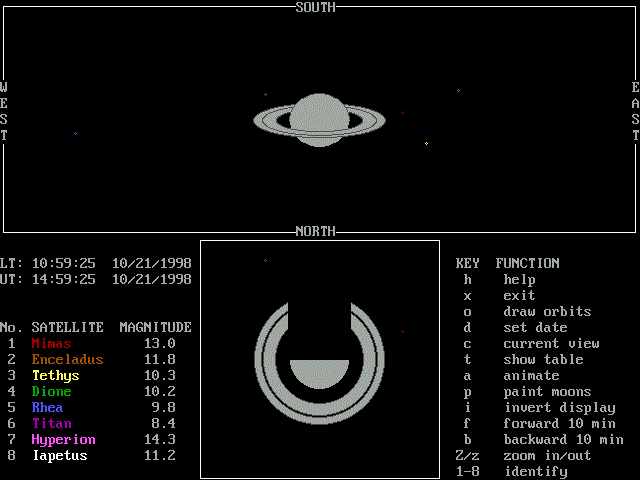The height and width of the screenshot is (480, 640).
Task: Click the 'zoom in/out' entry
Action: click(547, 455)
